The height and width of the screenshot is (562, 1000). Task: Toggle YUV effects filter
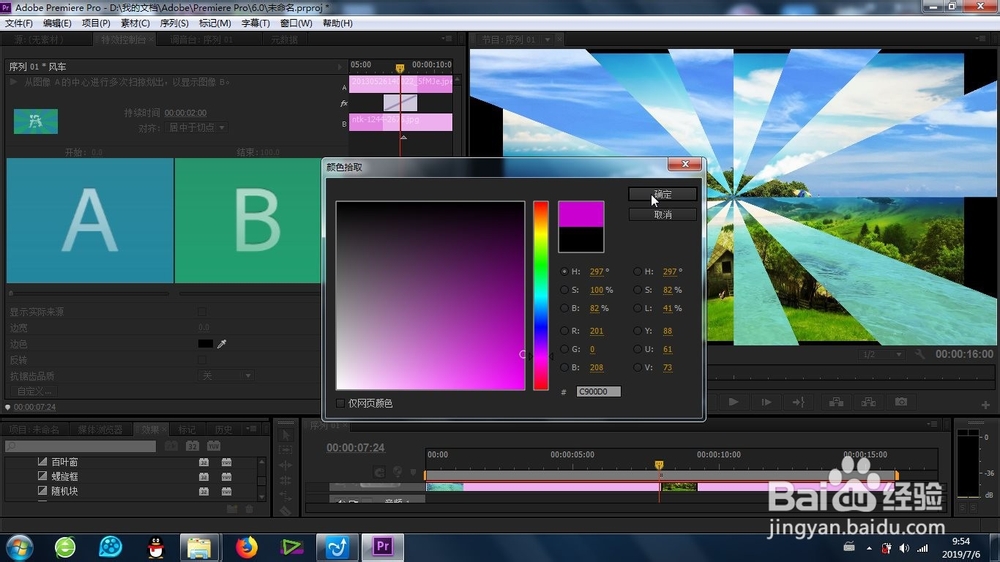click(214, 446)
